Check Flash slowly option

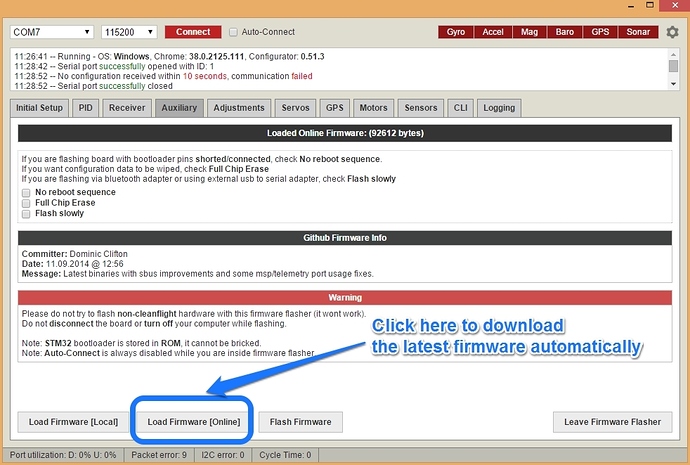(26, 214)
